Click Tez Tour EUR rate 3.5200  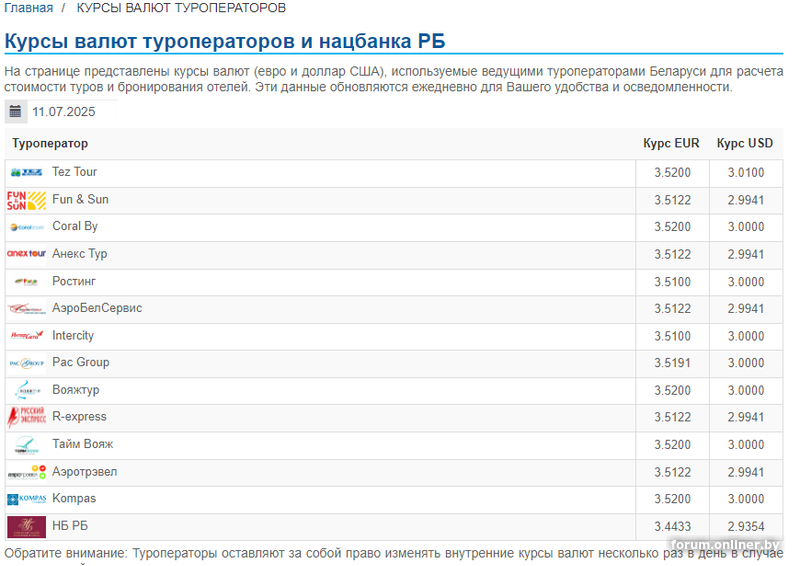point(672,173)
